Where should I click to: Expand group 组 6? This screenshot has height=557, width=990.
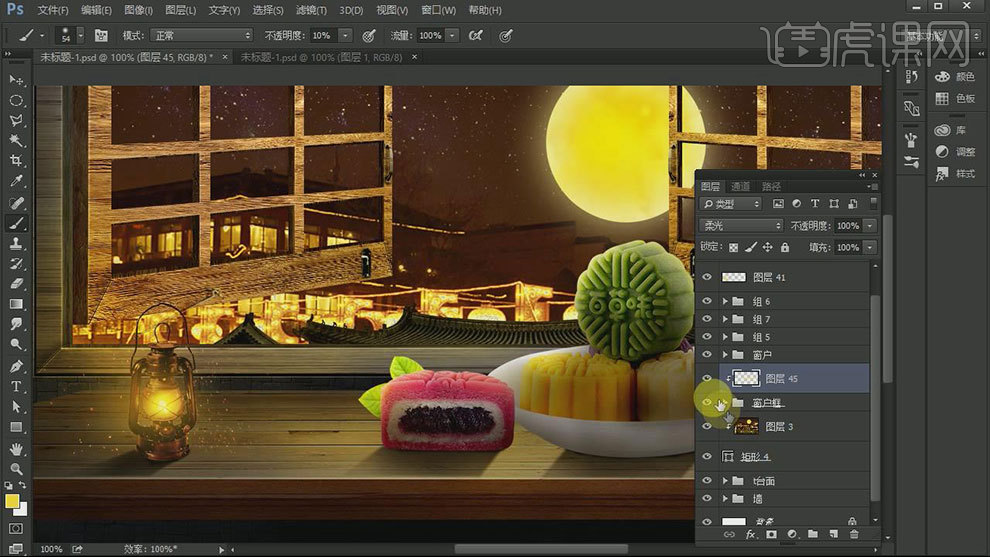[x=725, y=301]
